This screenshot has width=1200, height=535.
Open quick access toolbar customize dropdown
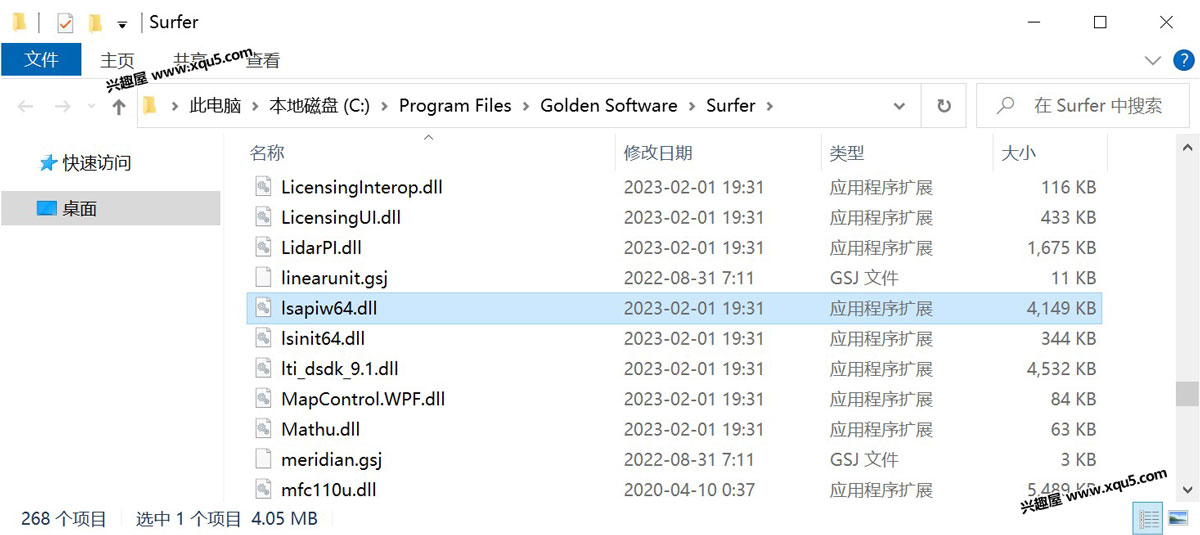point(122,23)
